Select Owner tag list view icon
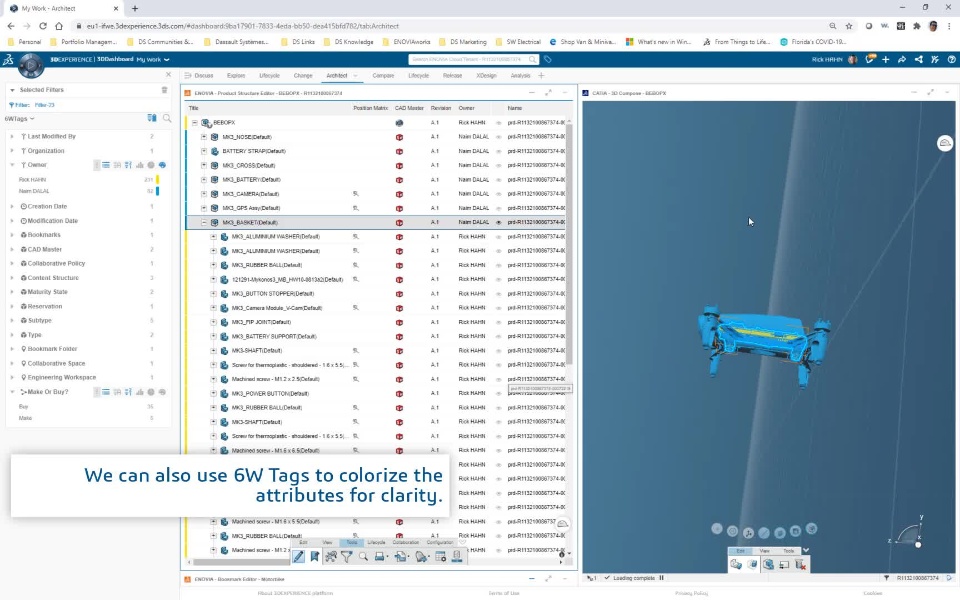 click(x=106, y=165)
